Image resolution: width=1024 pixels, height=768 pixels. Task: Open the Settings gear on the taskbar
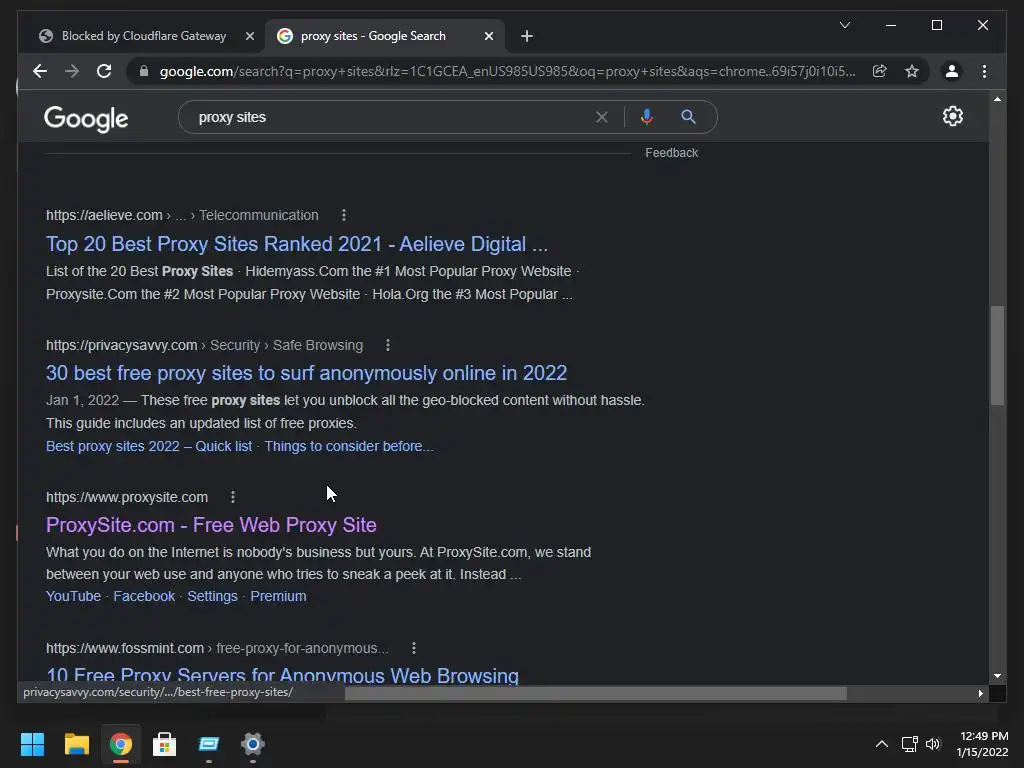point(253,744)
